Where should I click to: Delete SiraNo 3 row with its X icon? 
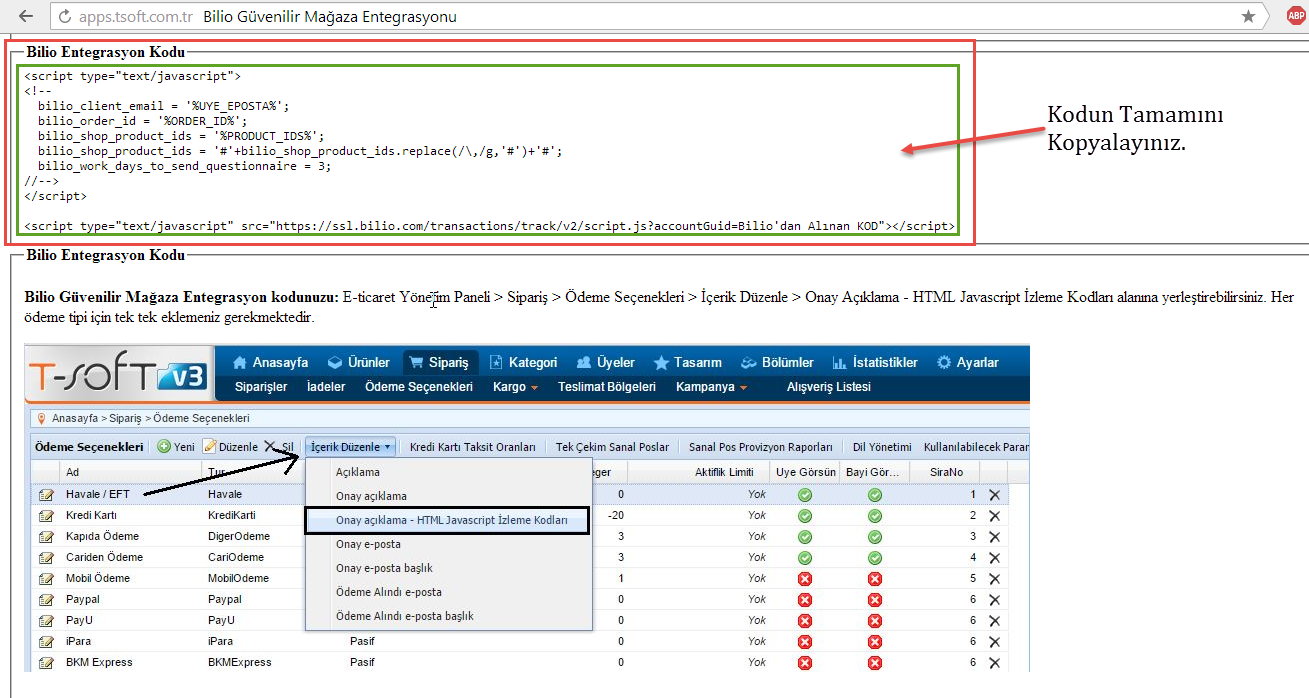pos(994,537)
